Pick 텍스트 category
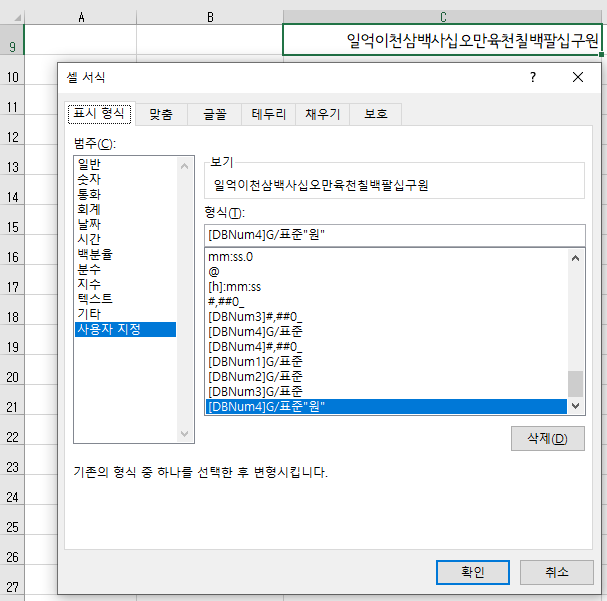The image size is (607, 601). (125, 299)
